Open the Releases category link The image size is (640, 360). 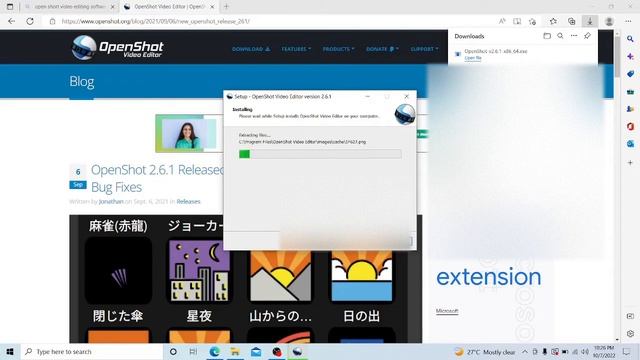pos(188,202)
